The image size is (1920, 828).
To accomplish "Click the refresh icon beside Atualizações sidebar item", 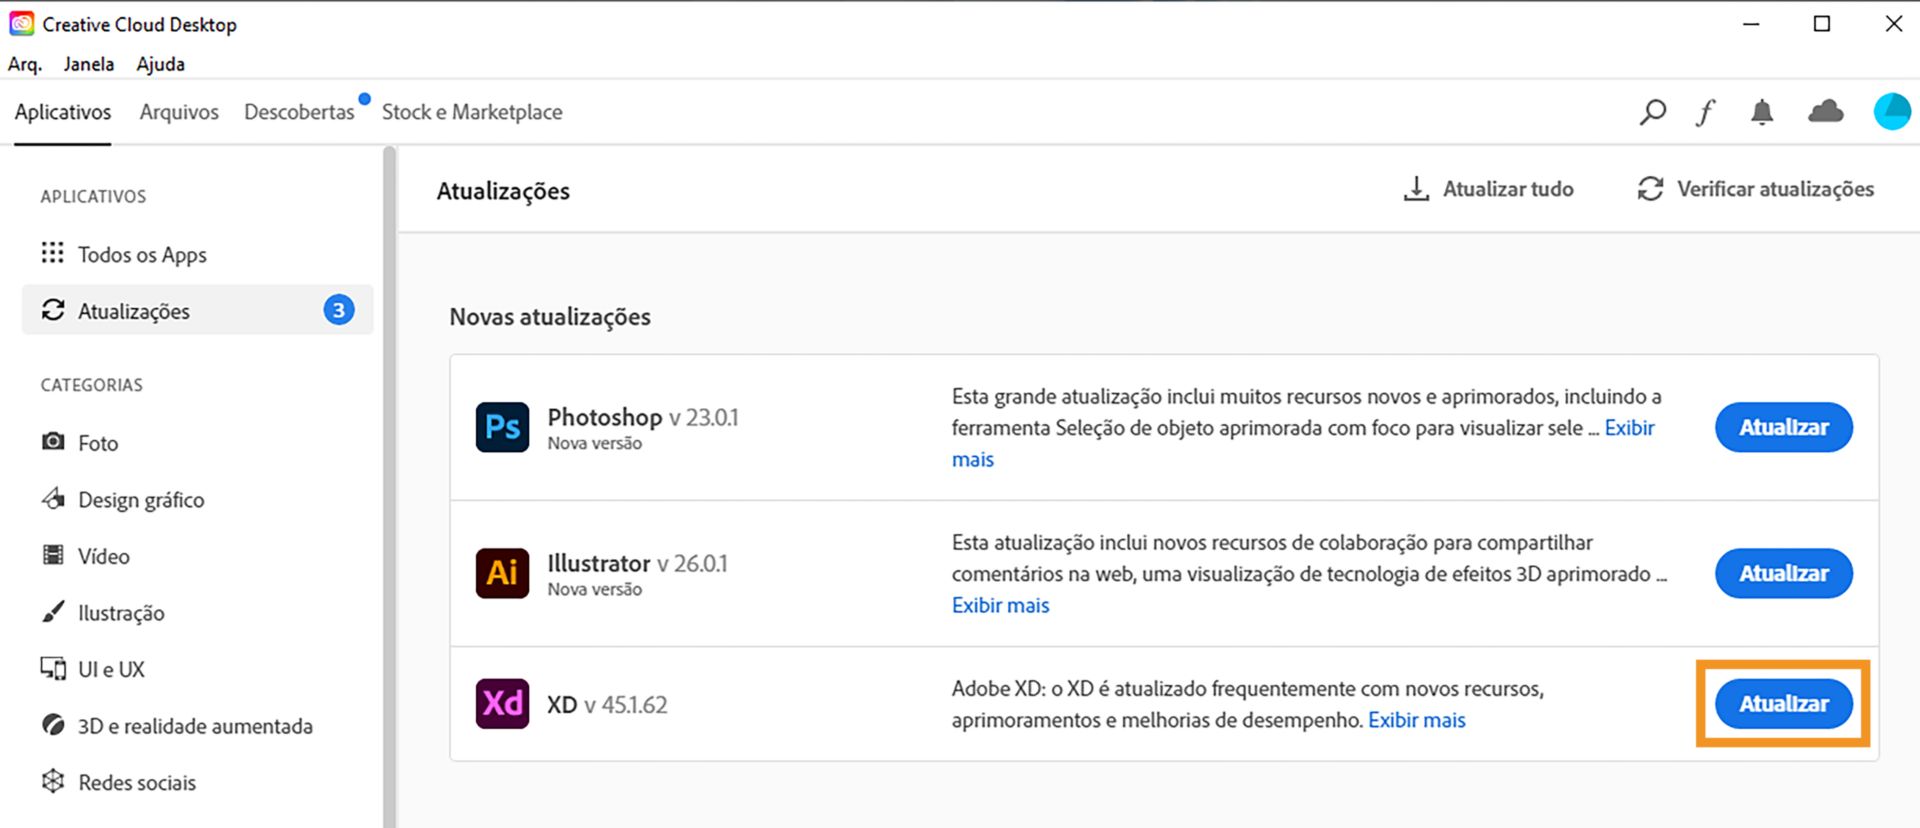I will (53, 310).
